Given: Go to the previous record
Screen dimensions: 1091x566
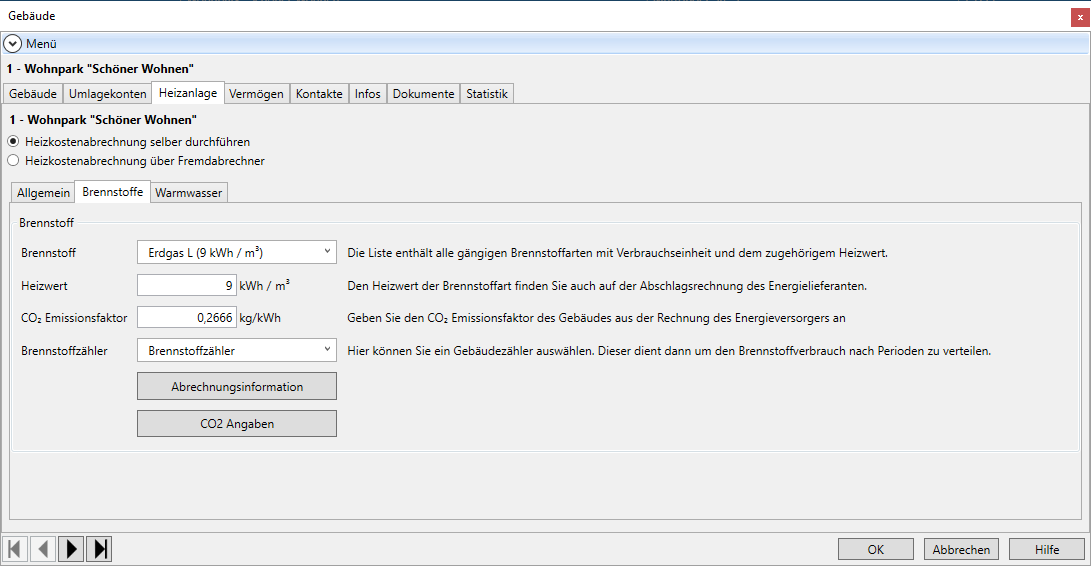Looking at the screenshot, I should click(43, 549).
